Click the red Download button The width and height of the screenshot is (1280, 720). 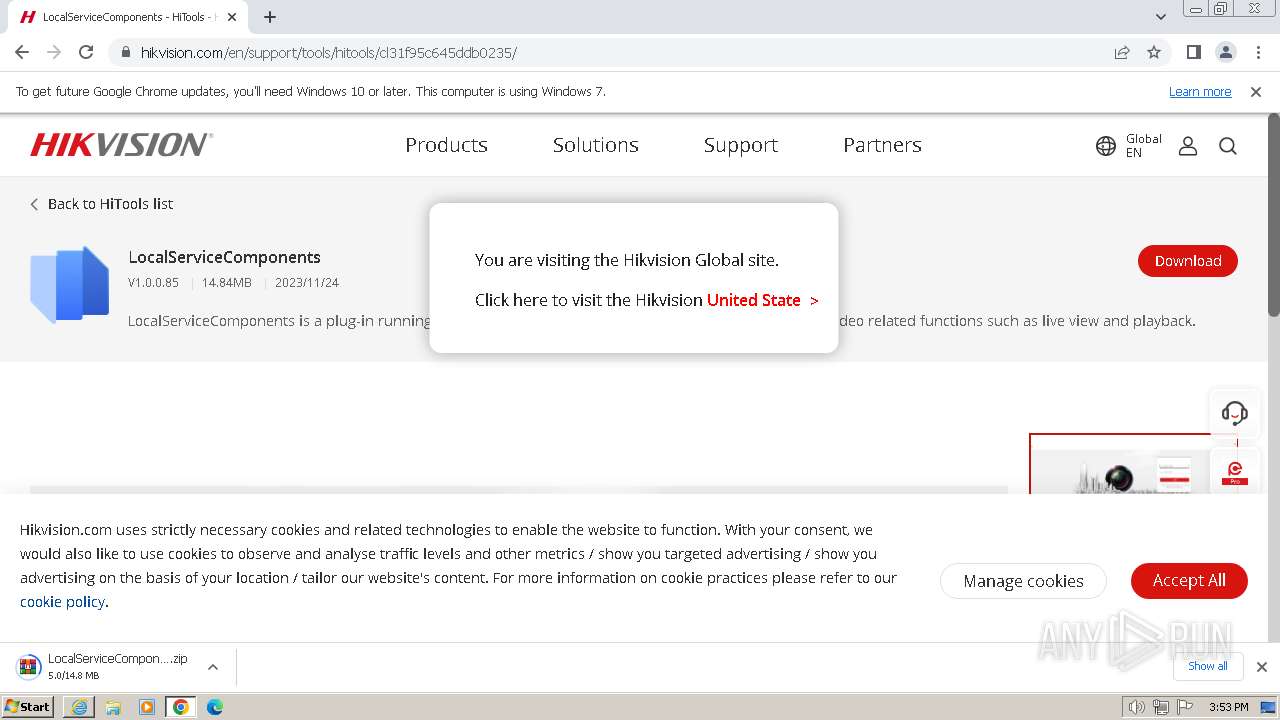tap(1188, 261)
